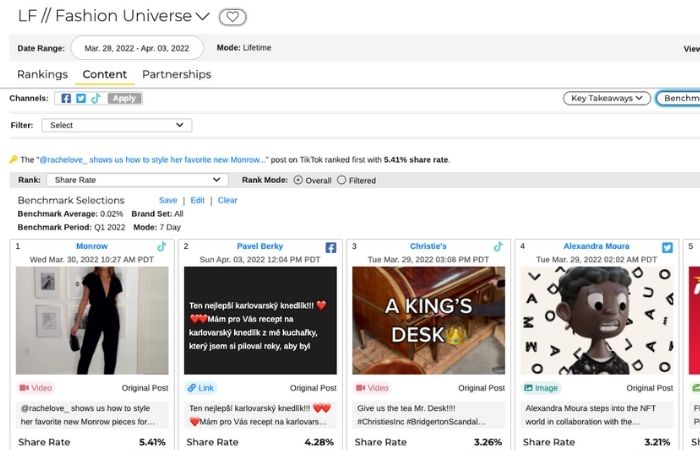The image size is (700, 450).
Task: Click Pavel Berky post caption text
Action: (260, 415)
